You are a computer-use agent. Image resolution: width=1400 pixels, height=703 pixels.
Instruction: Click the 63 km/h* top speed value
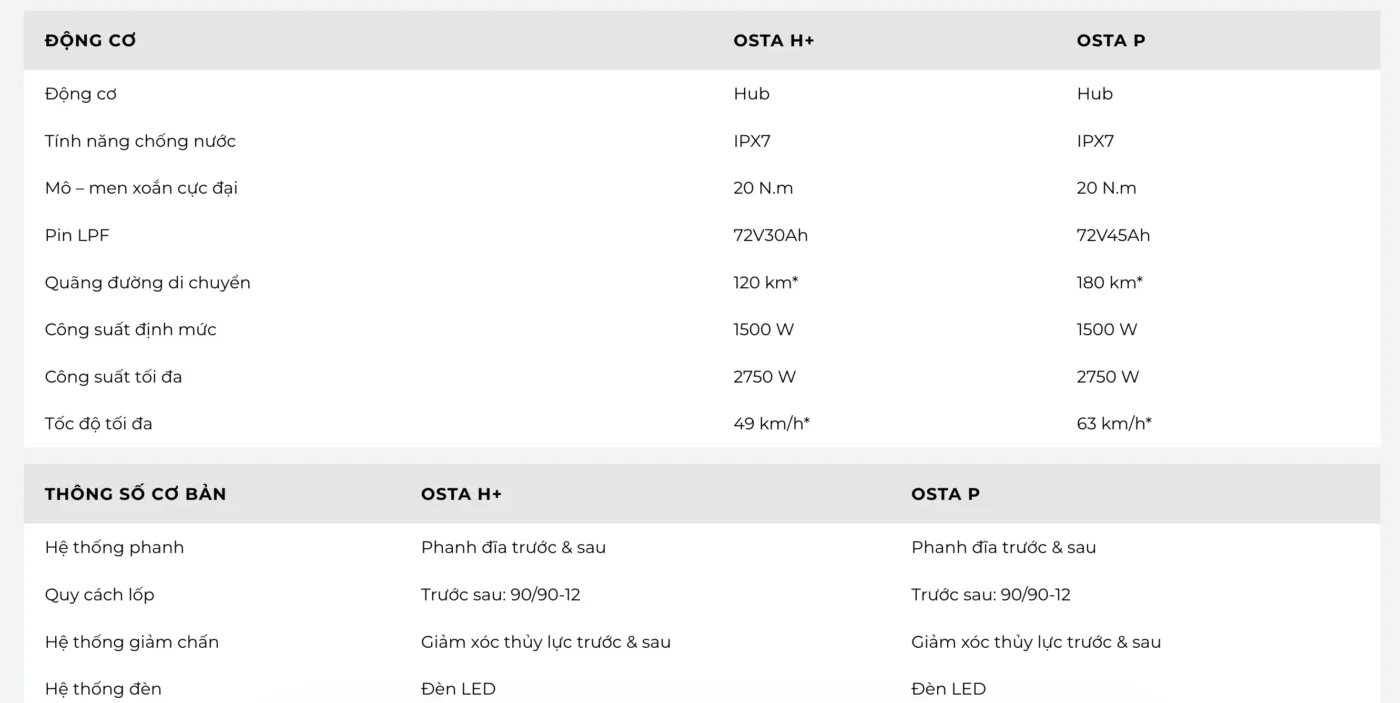coord(1114,424)
